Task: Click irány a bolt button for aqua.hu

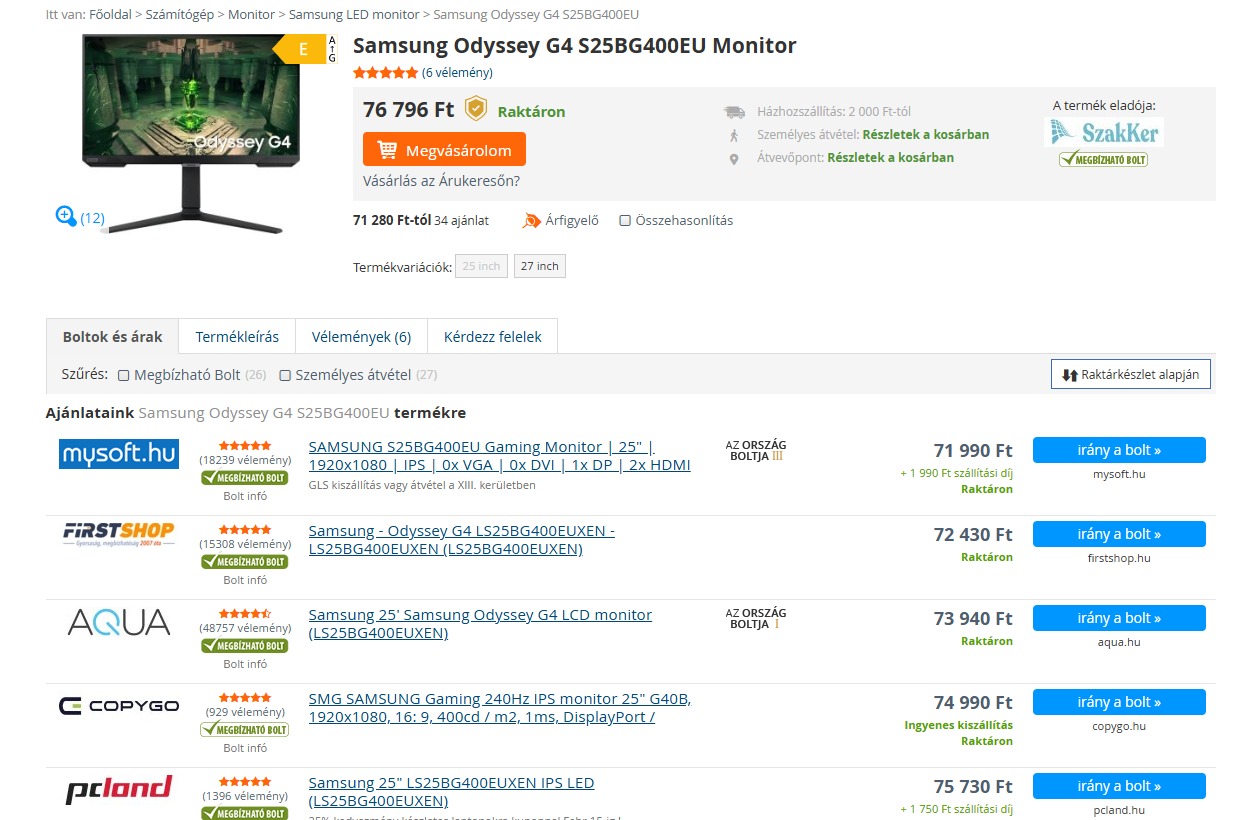Action: [1119, 618]
